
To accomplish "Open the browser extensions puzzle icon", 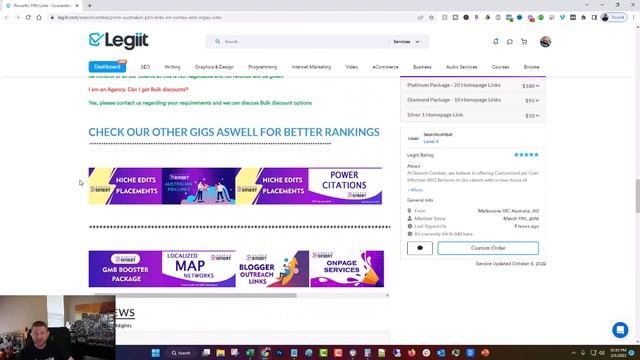I will (x=584, y=18).
